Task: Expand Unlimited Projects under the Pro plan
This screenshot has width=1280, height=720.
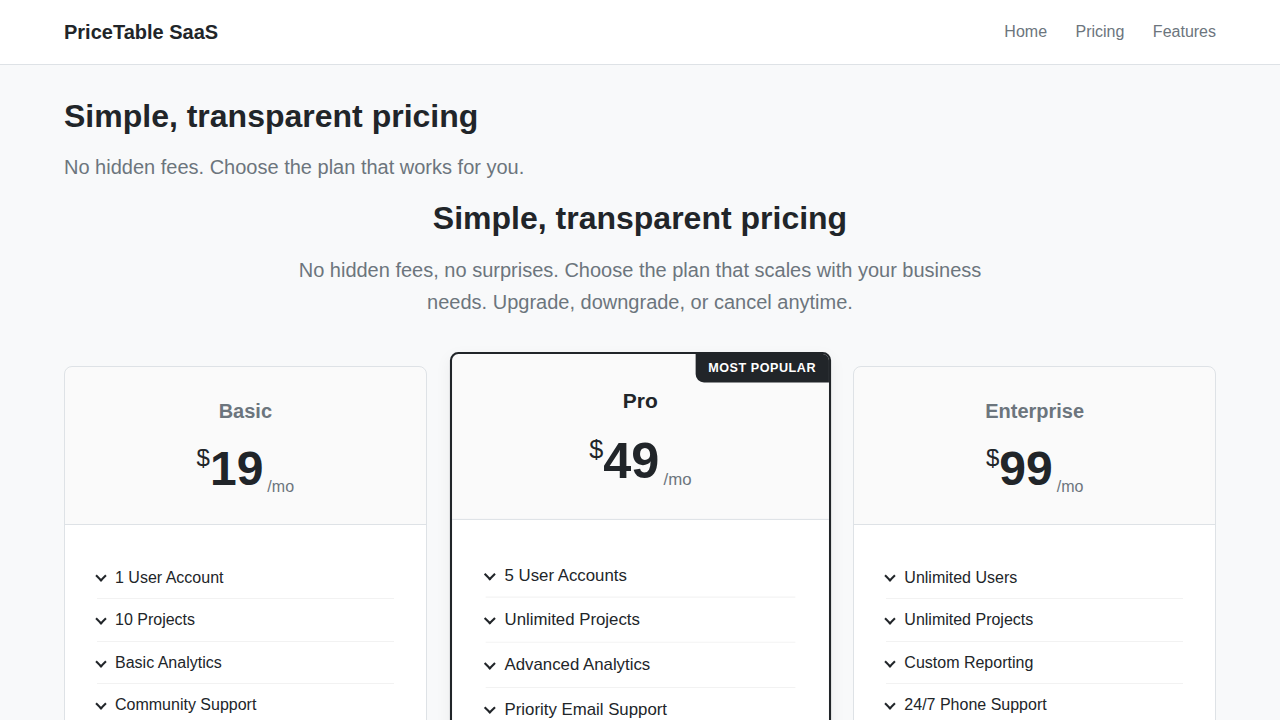Action: 490,620
